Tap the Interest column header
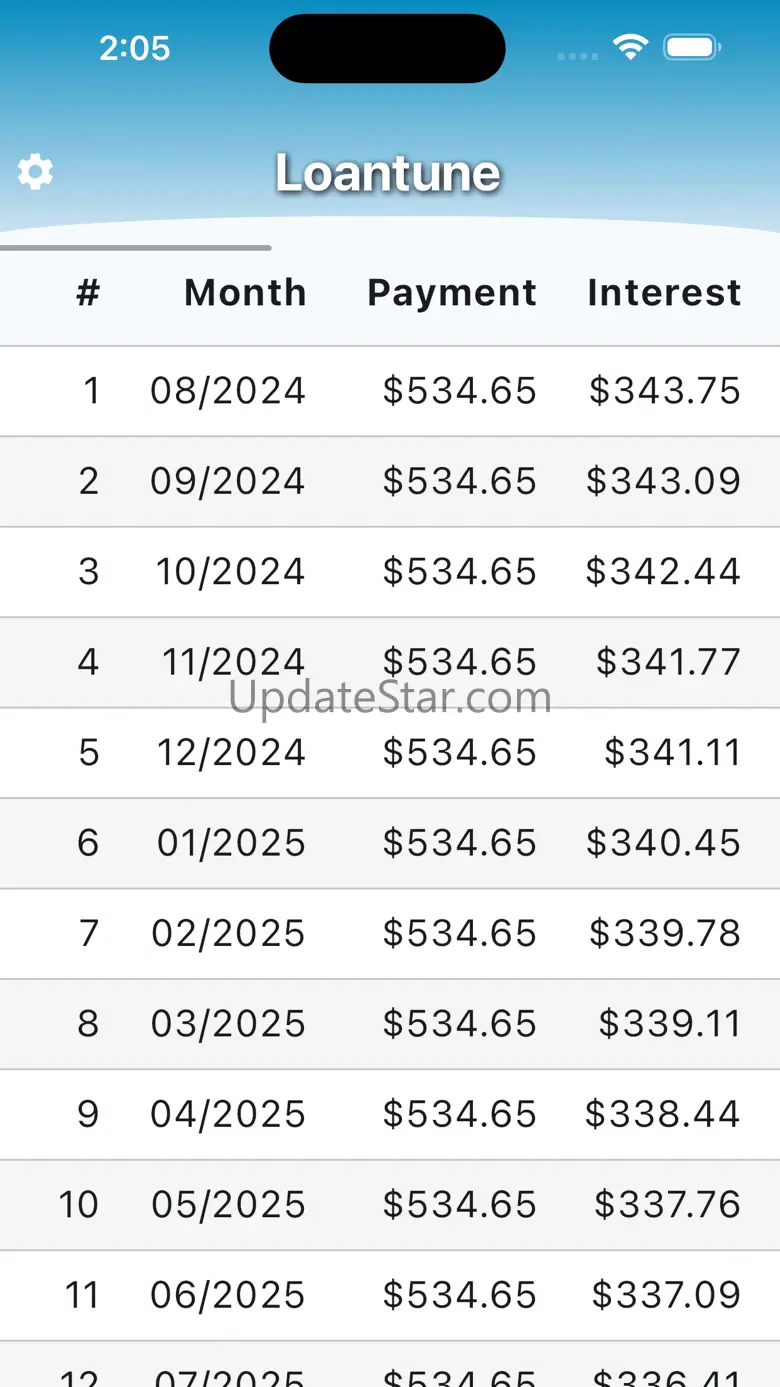The width and height of the screenshot is (780, 1387). coord(664,293)
